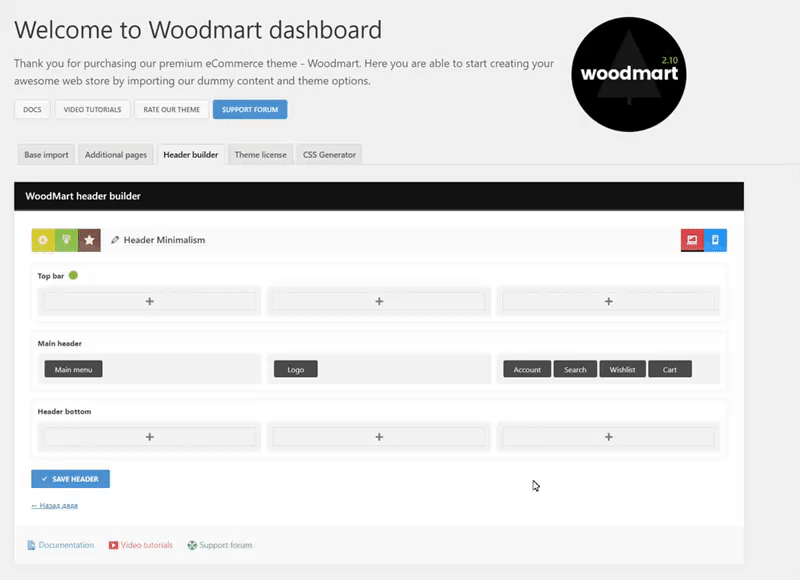Toggle the Top bar green visibility icon
800x580 pixels.
pos(73,275)
